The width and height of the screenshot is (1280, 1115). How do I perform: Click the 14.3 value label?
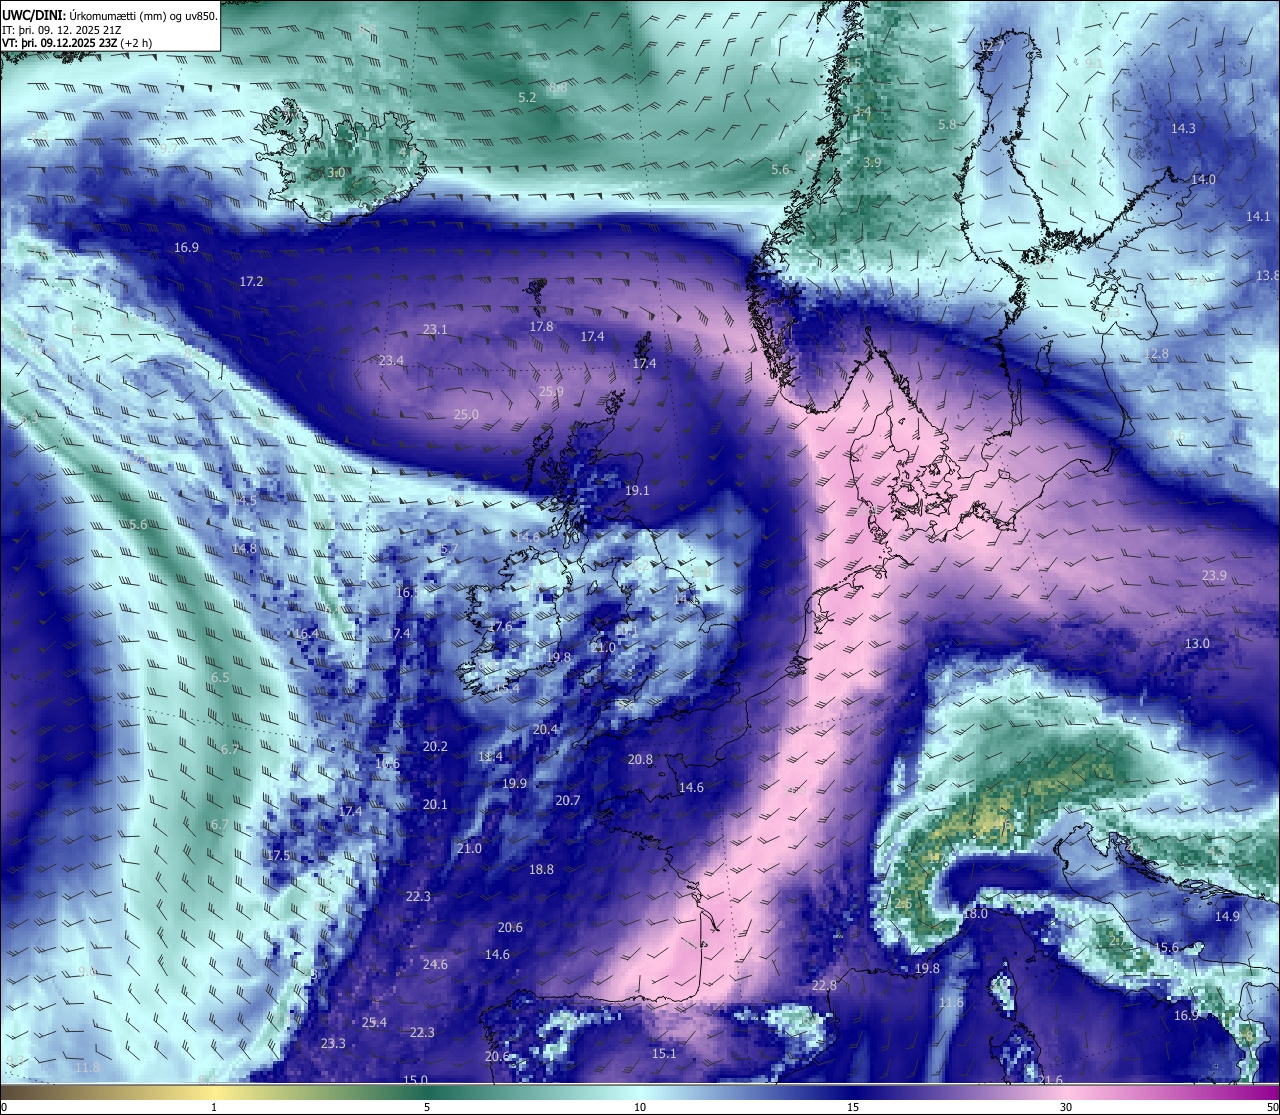pyautogui.click(x=1183, y=128)
